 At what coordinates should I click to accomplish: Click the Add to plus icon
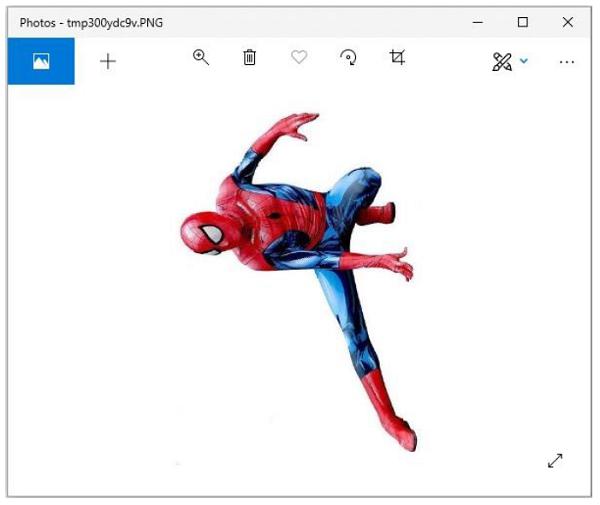[108, 61]
